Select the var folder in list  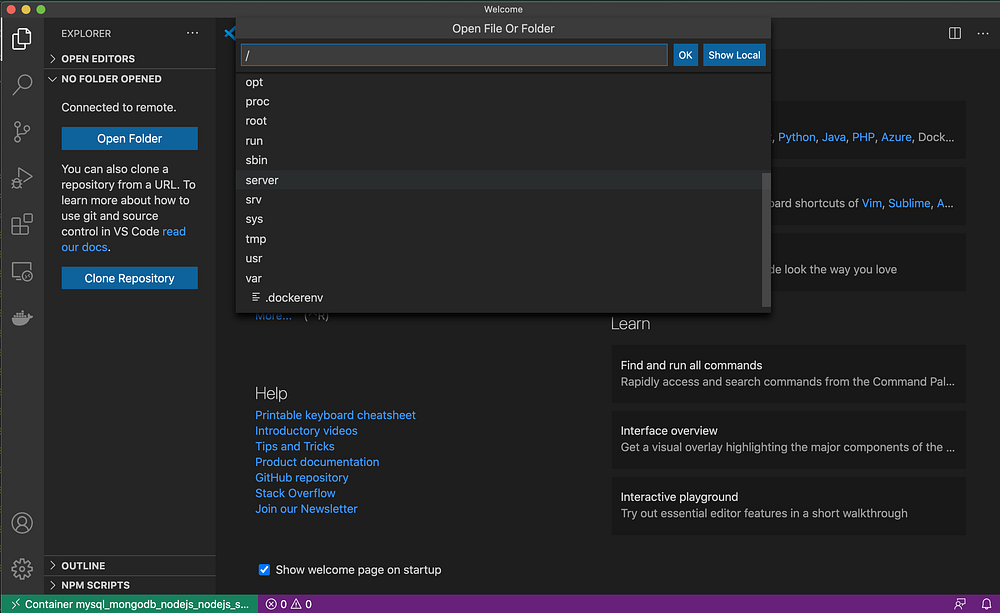pyautogui.click(x=499, y=278)
